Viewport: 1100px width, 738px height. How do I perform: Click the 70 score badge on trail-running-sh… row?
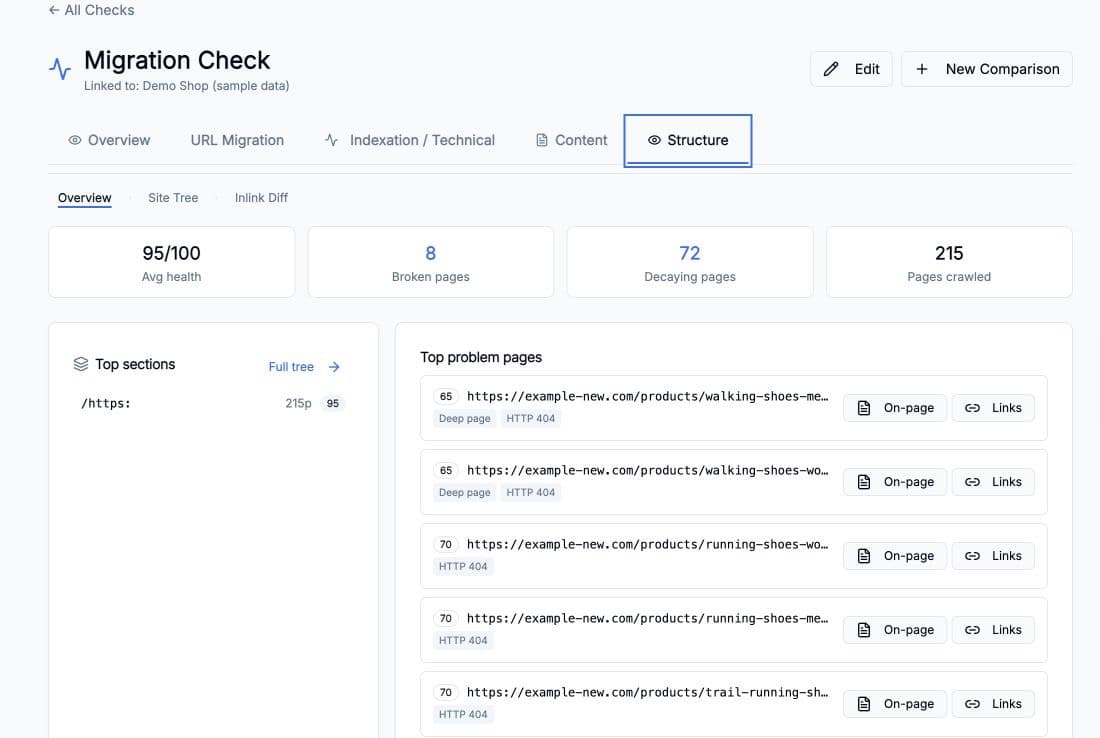tap(445, 692)
